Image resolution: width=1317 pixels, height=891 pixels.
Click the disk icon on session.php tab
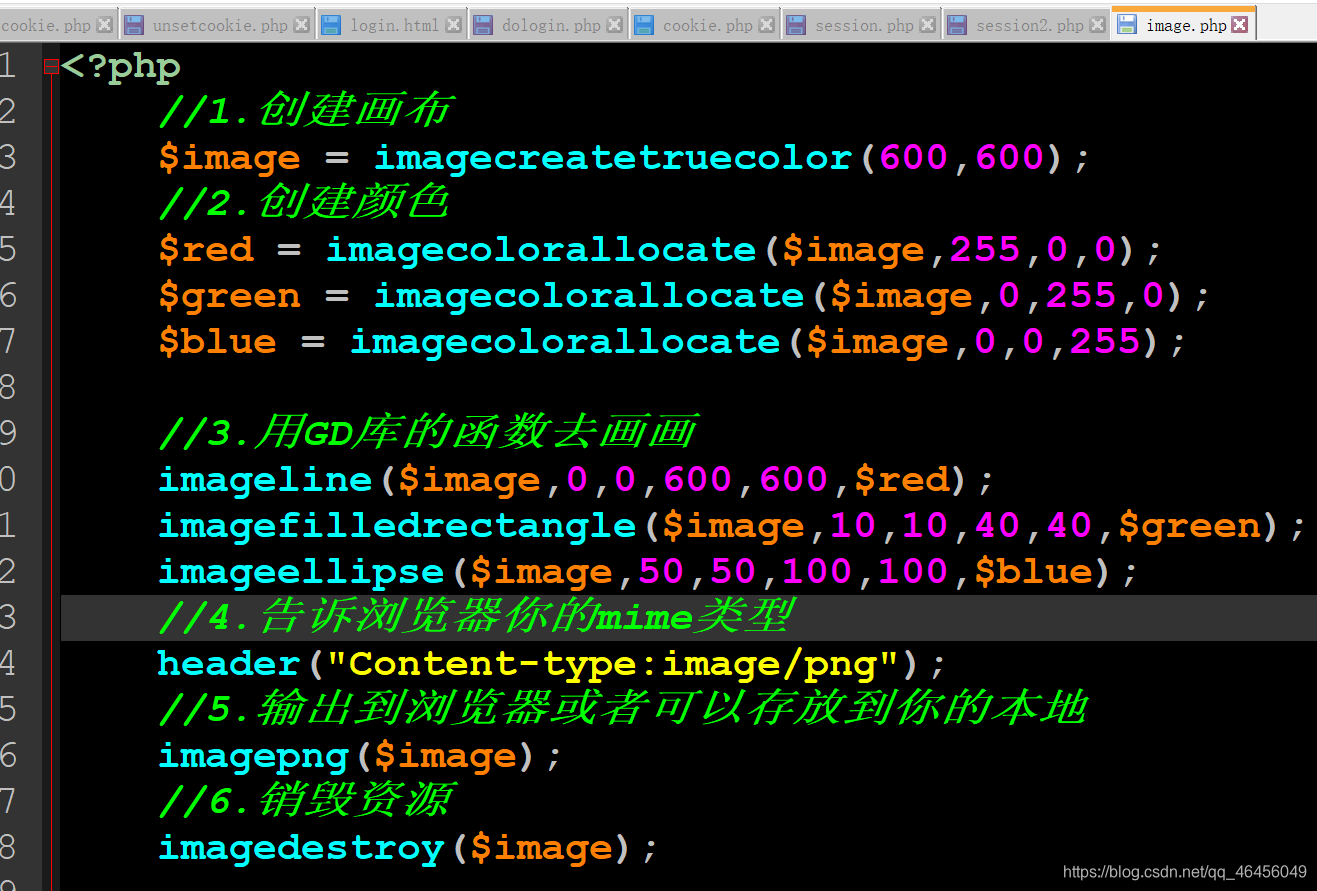[x=797, y=25]
